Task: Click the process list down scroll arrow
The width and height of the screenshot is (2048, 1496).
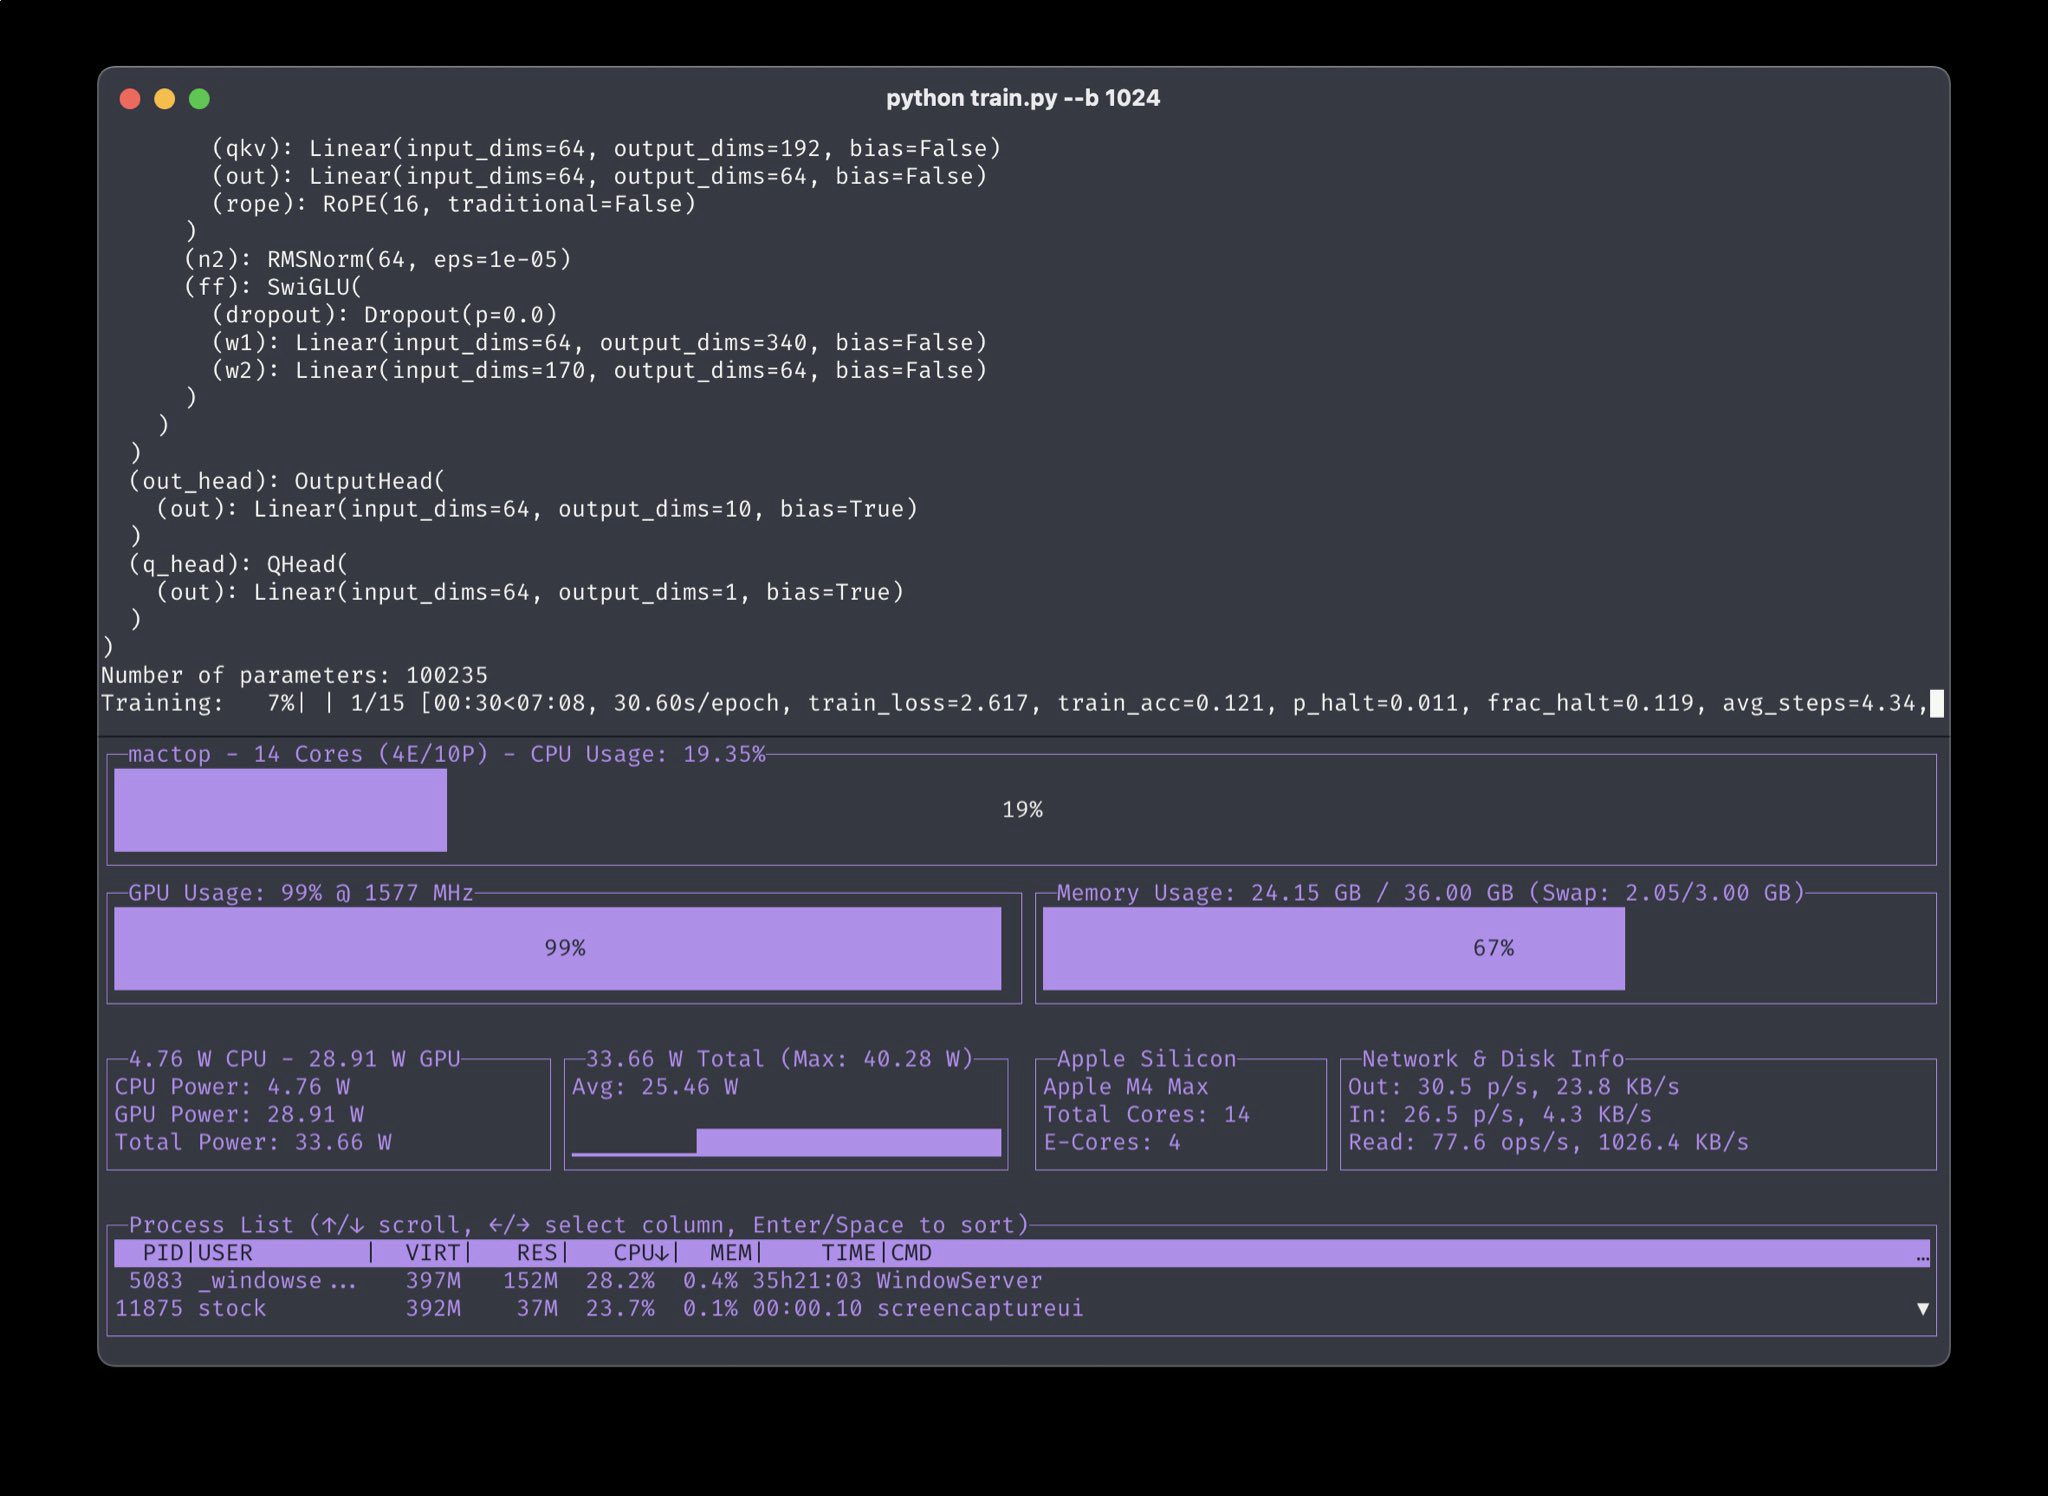Action: [1921, 1308]
